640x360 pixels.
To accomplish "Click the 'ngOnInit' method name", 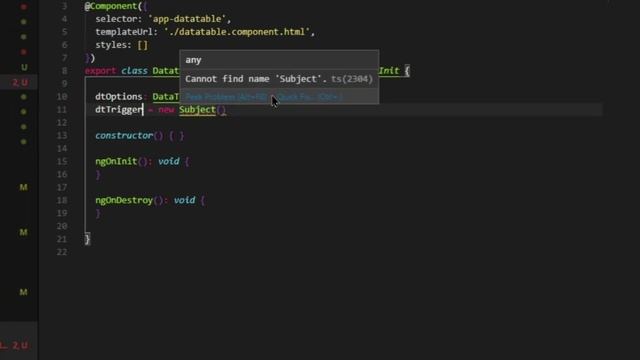I will 116,161.
